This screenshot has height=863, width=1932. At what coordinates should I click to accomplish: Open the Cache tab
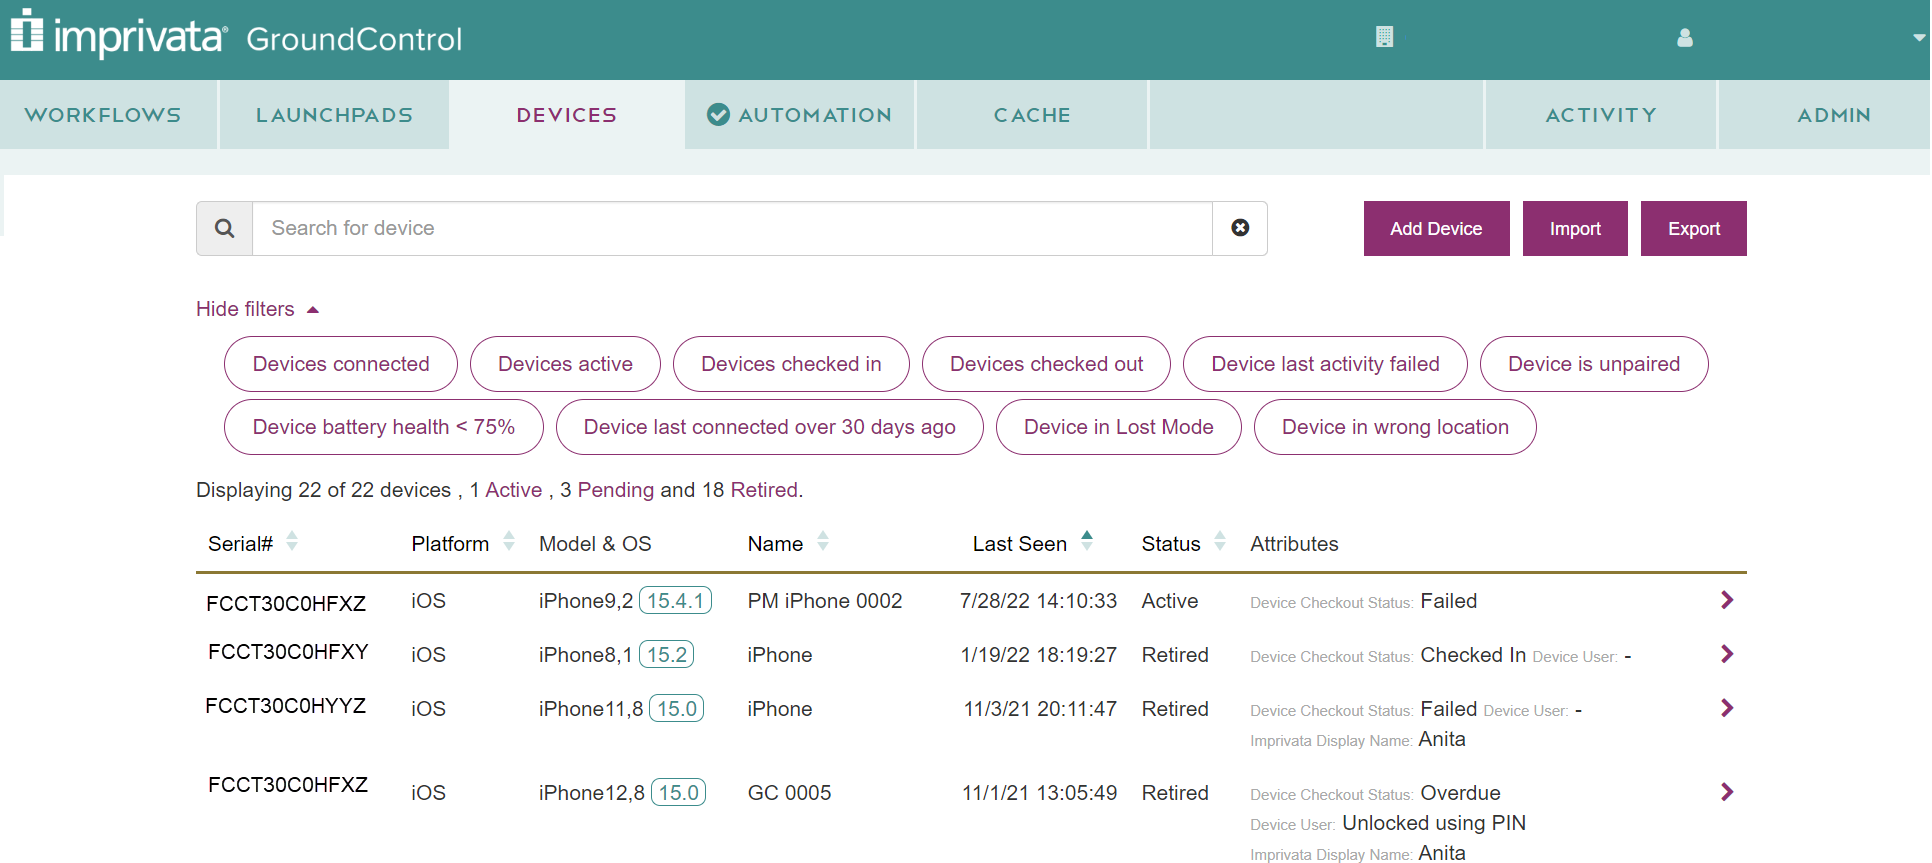pyautogui.click(x=1032, y=115)
